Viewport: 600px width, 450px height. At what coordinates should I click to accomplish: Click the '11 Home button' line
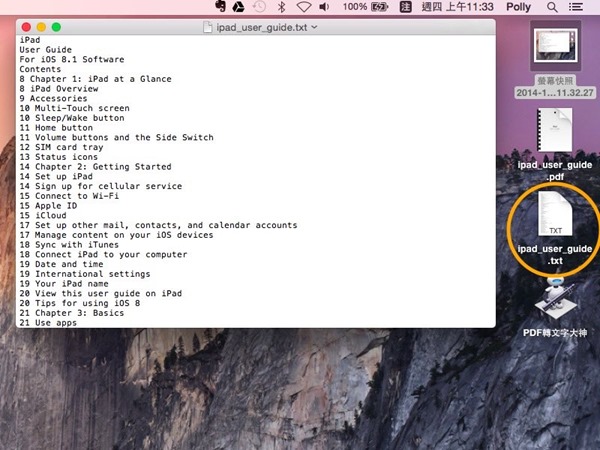pos(56,128)
